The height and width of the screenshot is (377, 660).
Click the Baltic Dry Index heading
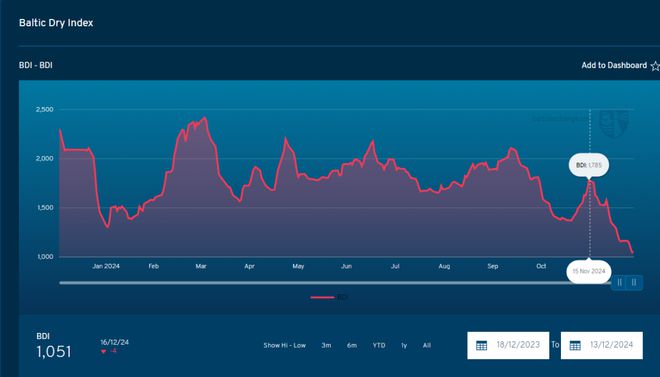[x=56, y=23]
